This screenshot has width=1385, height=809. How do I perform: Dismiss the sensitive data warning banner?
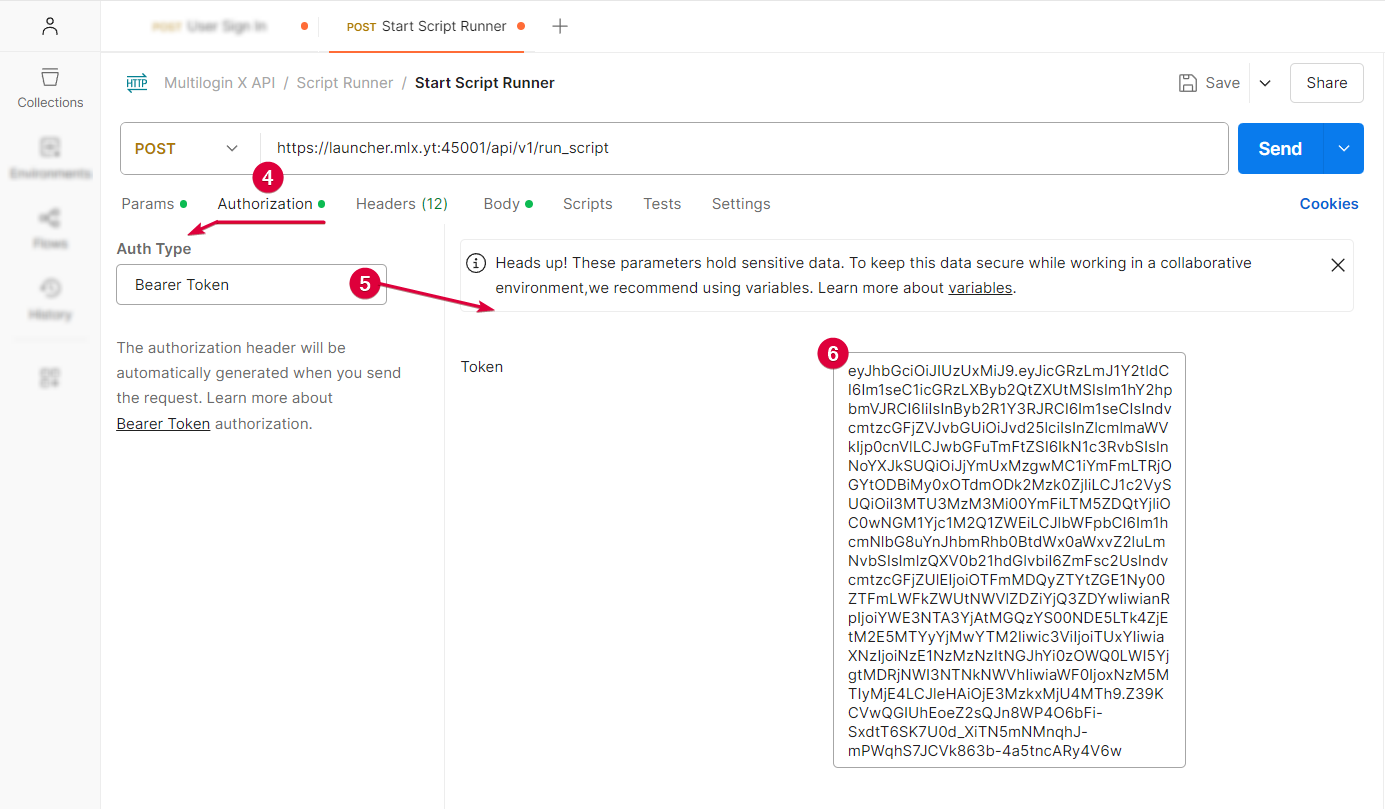(1338, 264)
